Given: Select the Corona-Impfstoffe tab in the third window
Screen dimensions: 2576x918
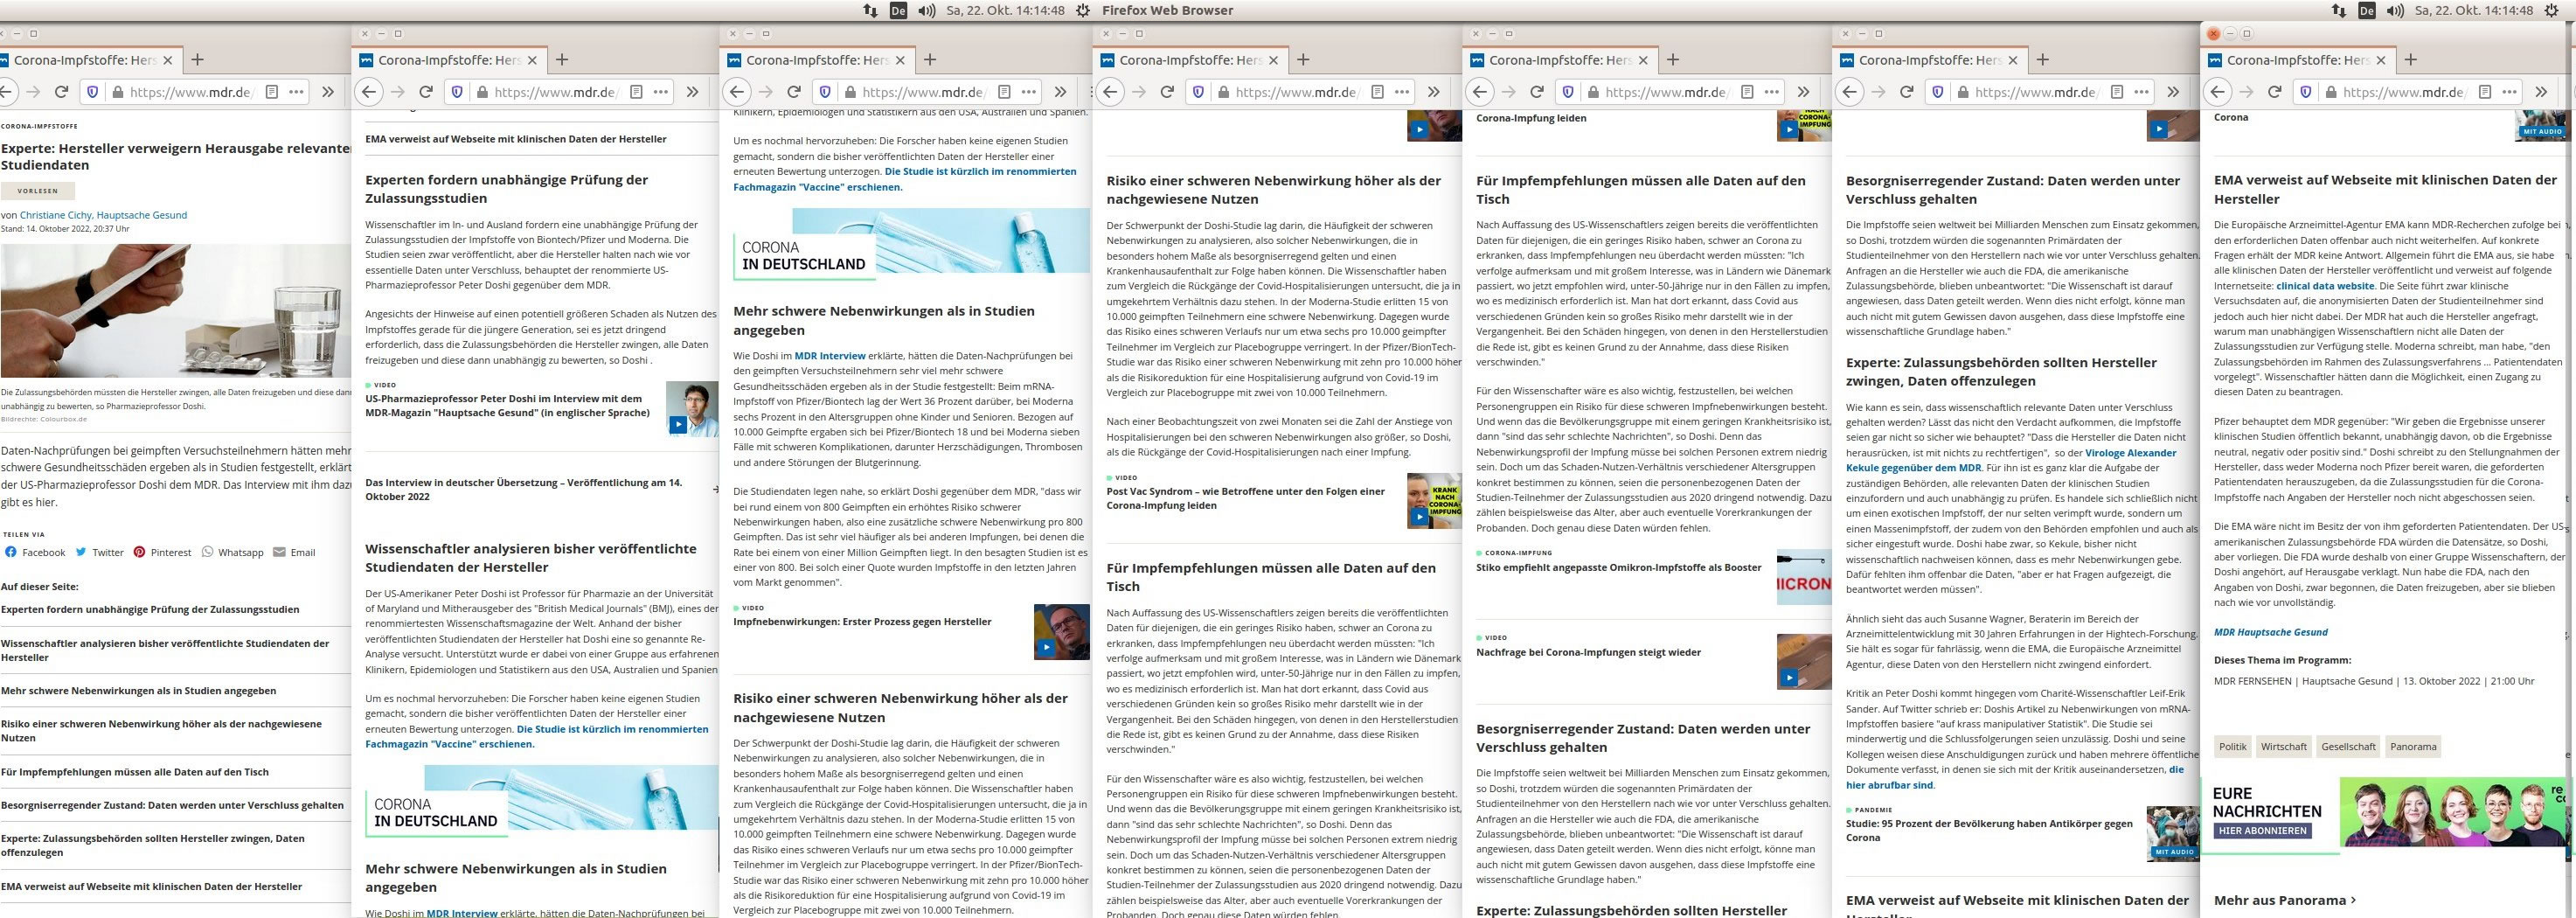Looking at the screenshot, I should pos(820,60).
